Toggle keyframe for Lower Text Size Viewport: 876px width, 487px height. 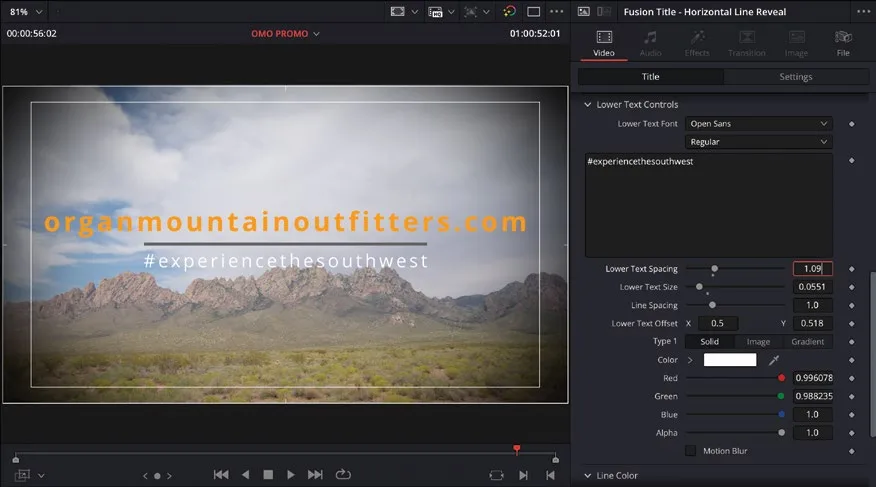click(851, 287)
